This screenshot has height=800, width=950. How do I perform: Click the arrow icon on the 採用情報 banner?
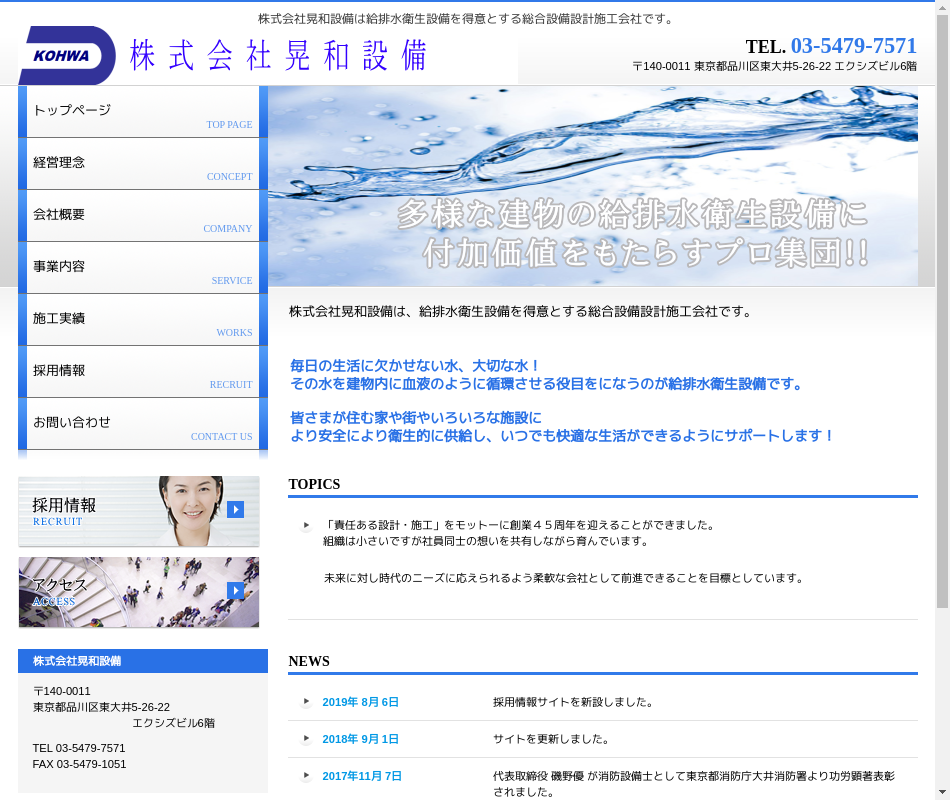[235, 510]
